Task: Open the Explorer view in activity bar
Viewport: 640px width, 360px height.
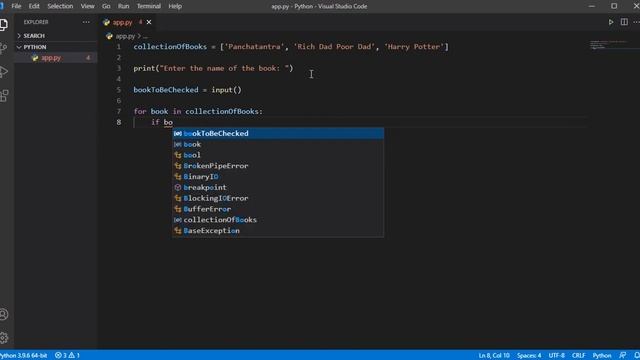Action: click(4, 25)
